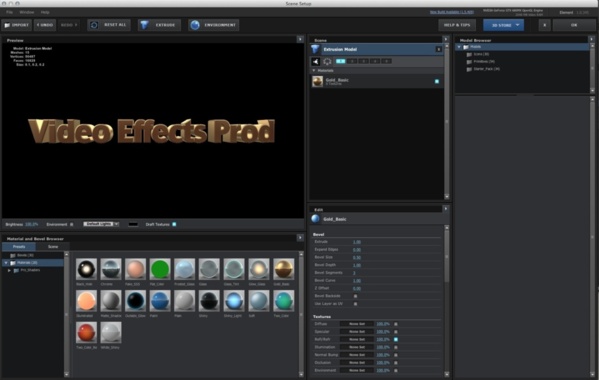Switch to the Presets tab

[19, 247]
